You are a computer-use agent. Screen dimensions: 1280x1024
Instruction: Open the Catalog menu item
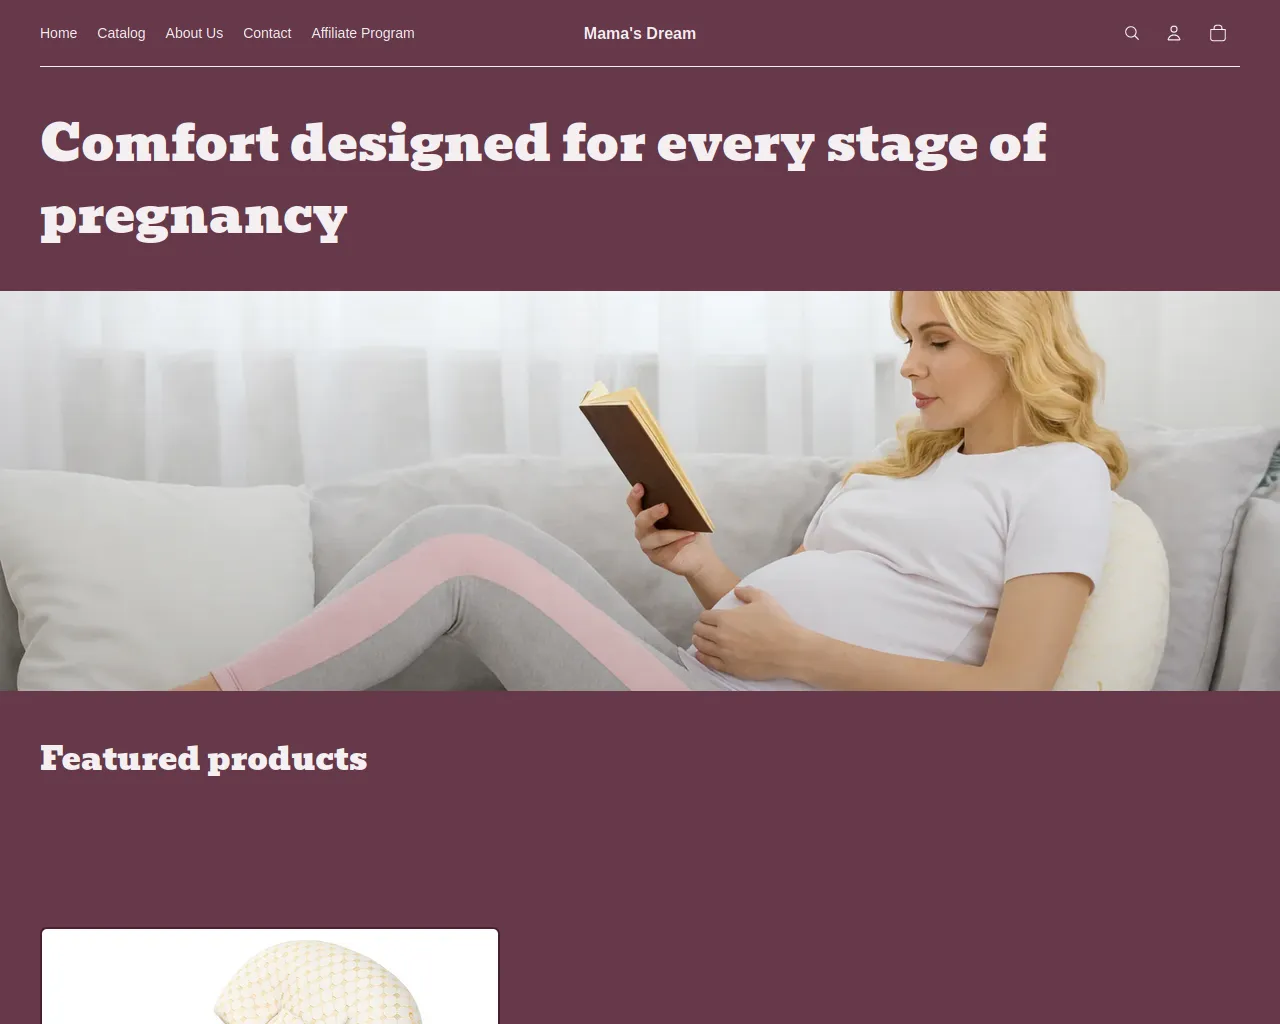(121, 33)
